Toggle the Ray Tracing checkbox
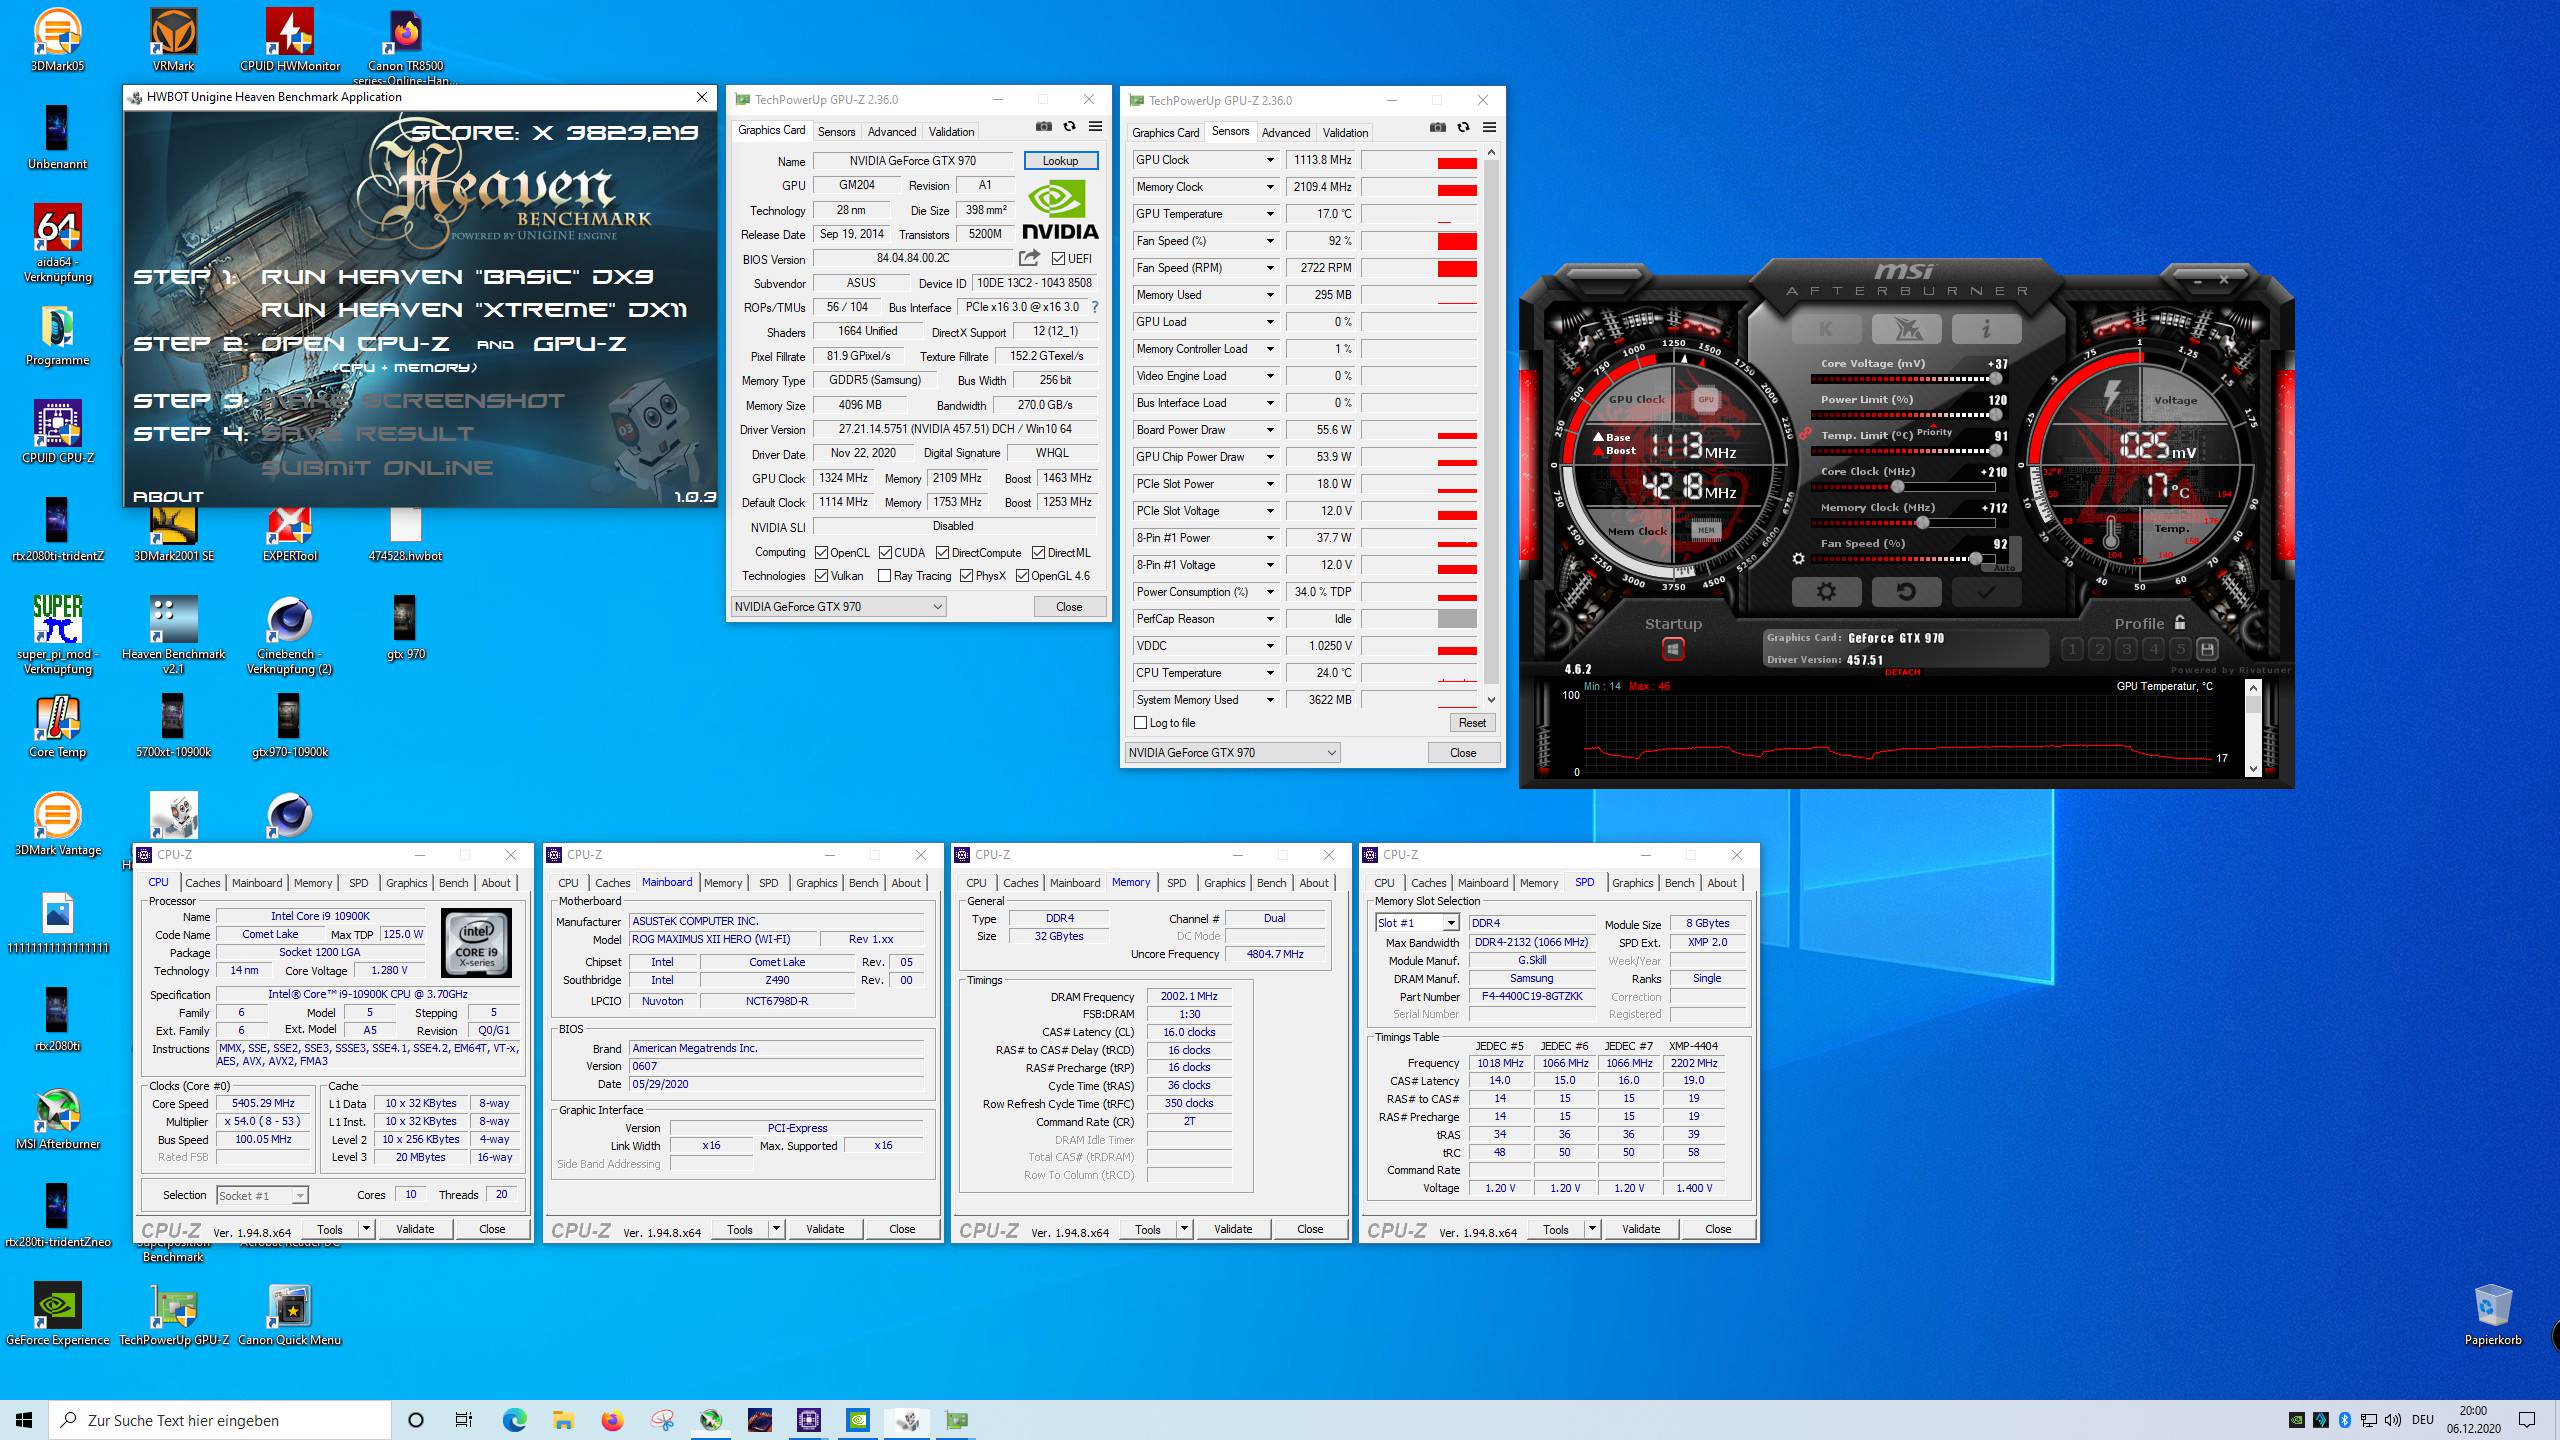2560x1440 pixels. coord(884,576)
